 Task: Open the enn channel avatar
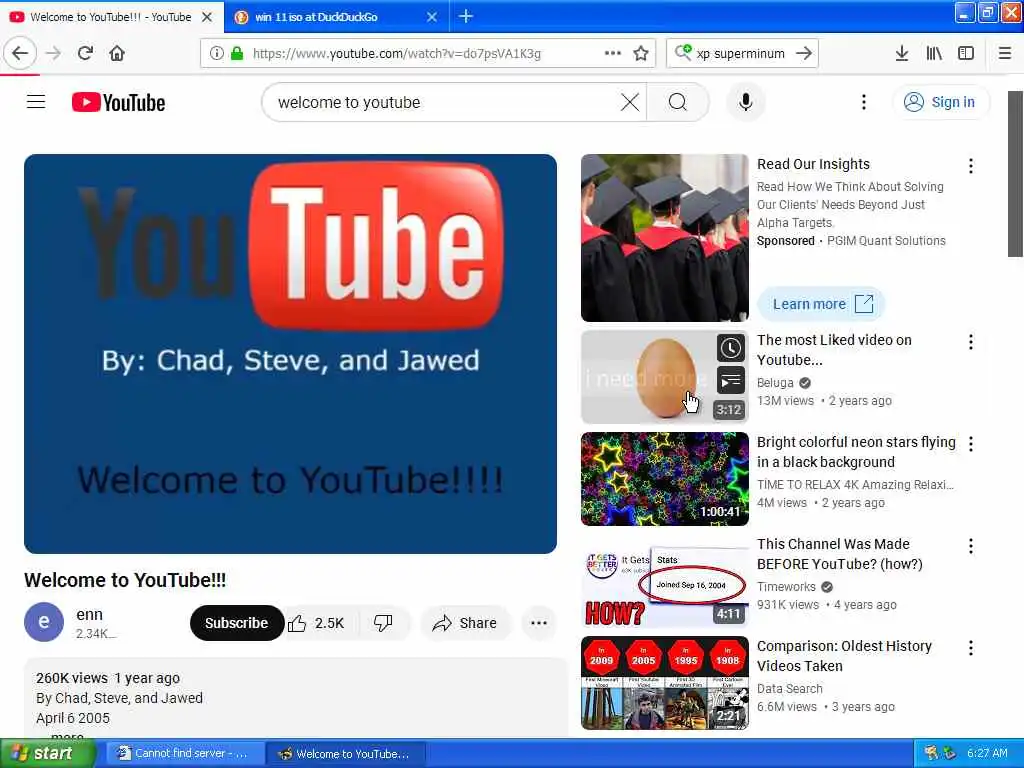(44, 622)
